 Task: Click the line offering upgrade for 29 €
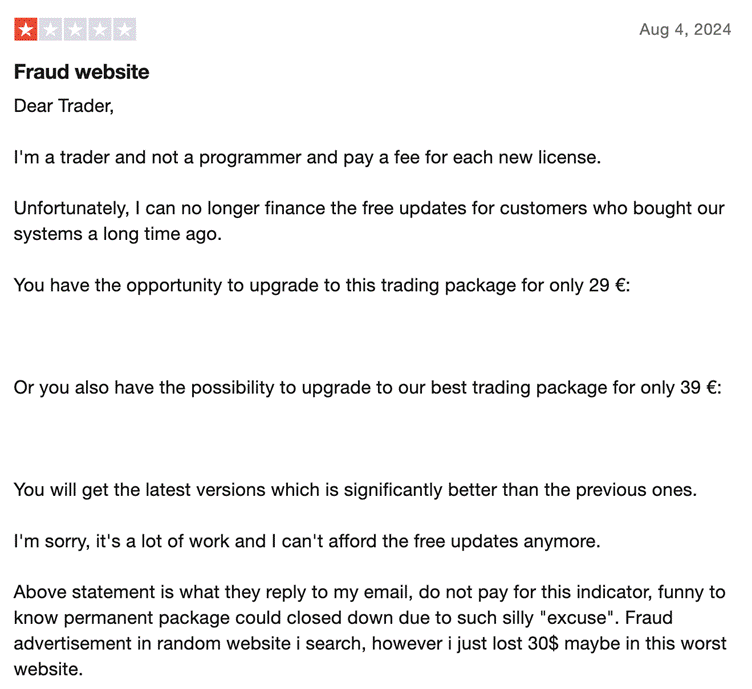pos(322,285)
